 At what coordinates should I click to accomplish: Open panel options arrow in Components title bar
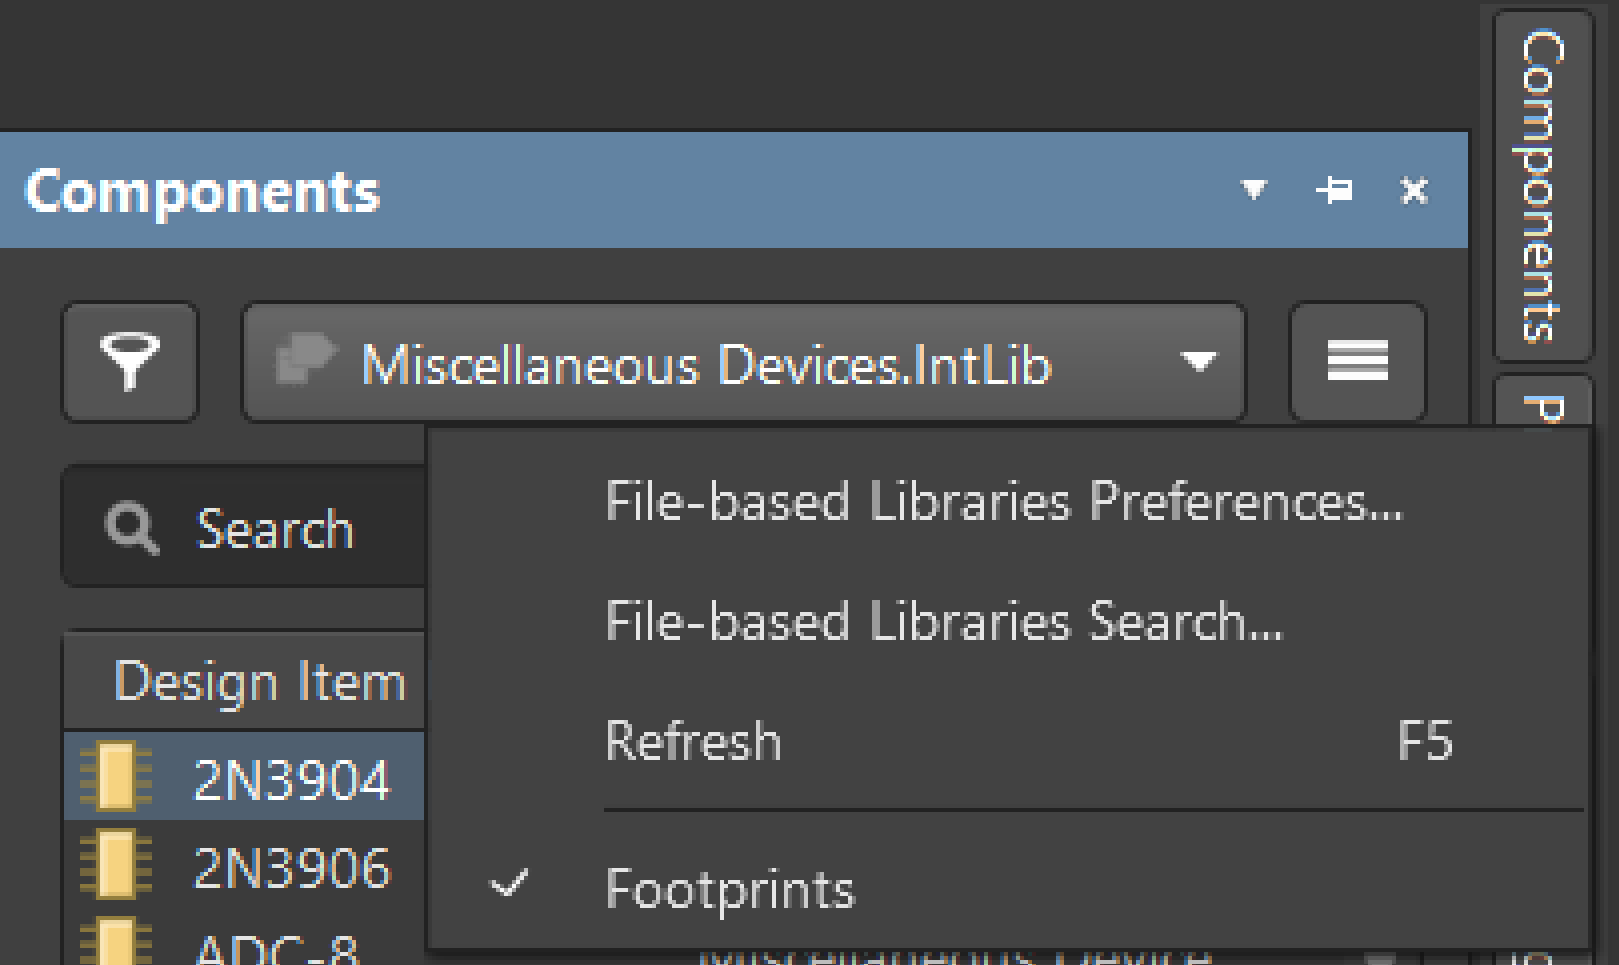click(1253, 190)
